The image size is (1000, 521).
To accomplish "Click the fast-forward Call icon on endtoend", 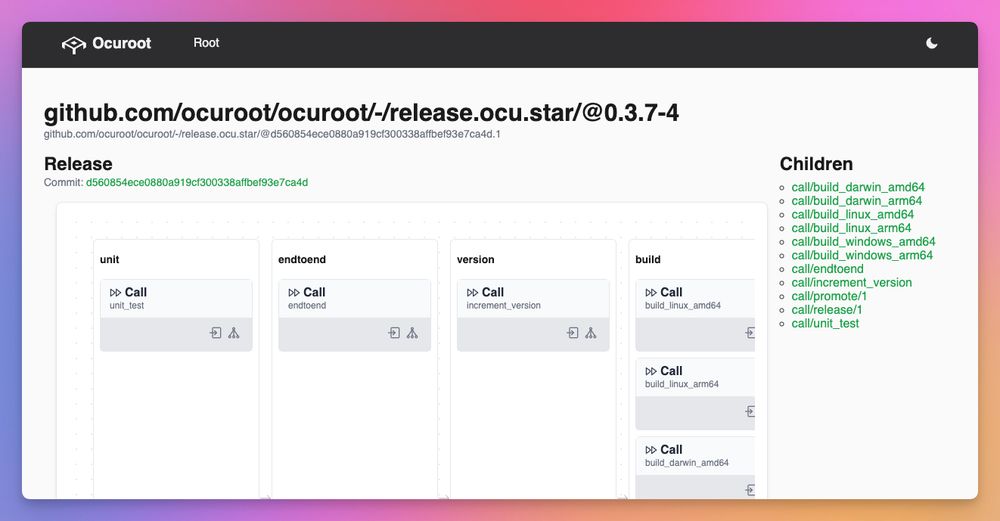I will coord(294,293).
